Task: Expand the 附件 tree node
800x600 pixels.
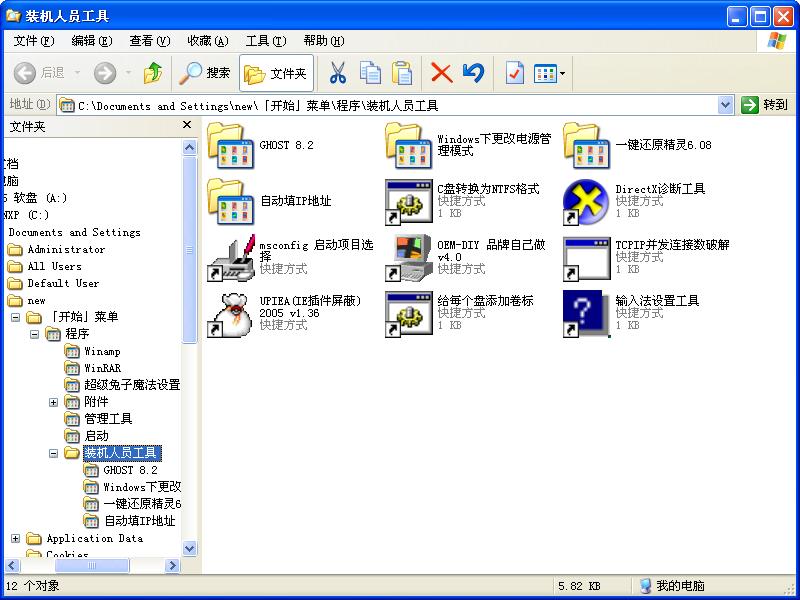Action: (x=53, y=403)
